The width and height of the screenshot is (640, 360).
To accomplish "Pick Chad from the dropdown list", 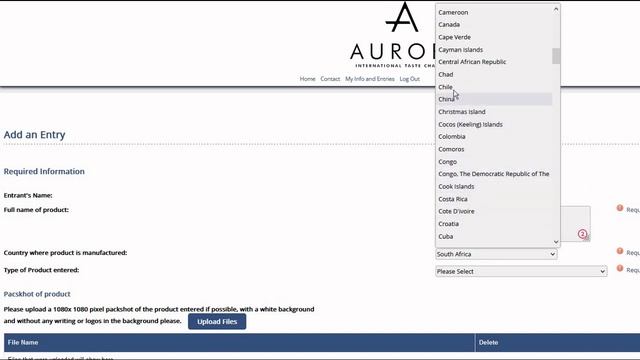I will (x=494, y=74).
